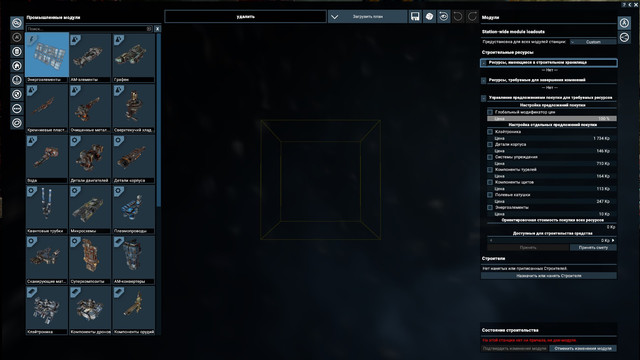Click the back arrow icon at the top right
Screen dimensions: 640x360
pyautogui.click(x=630, y=4)
